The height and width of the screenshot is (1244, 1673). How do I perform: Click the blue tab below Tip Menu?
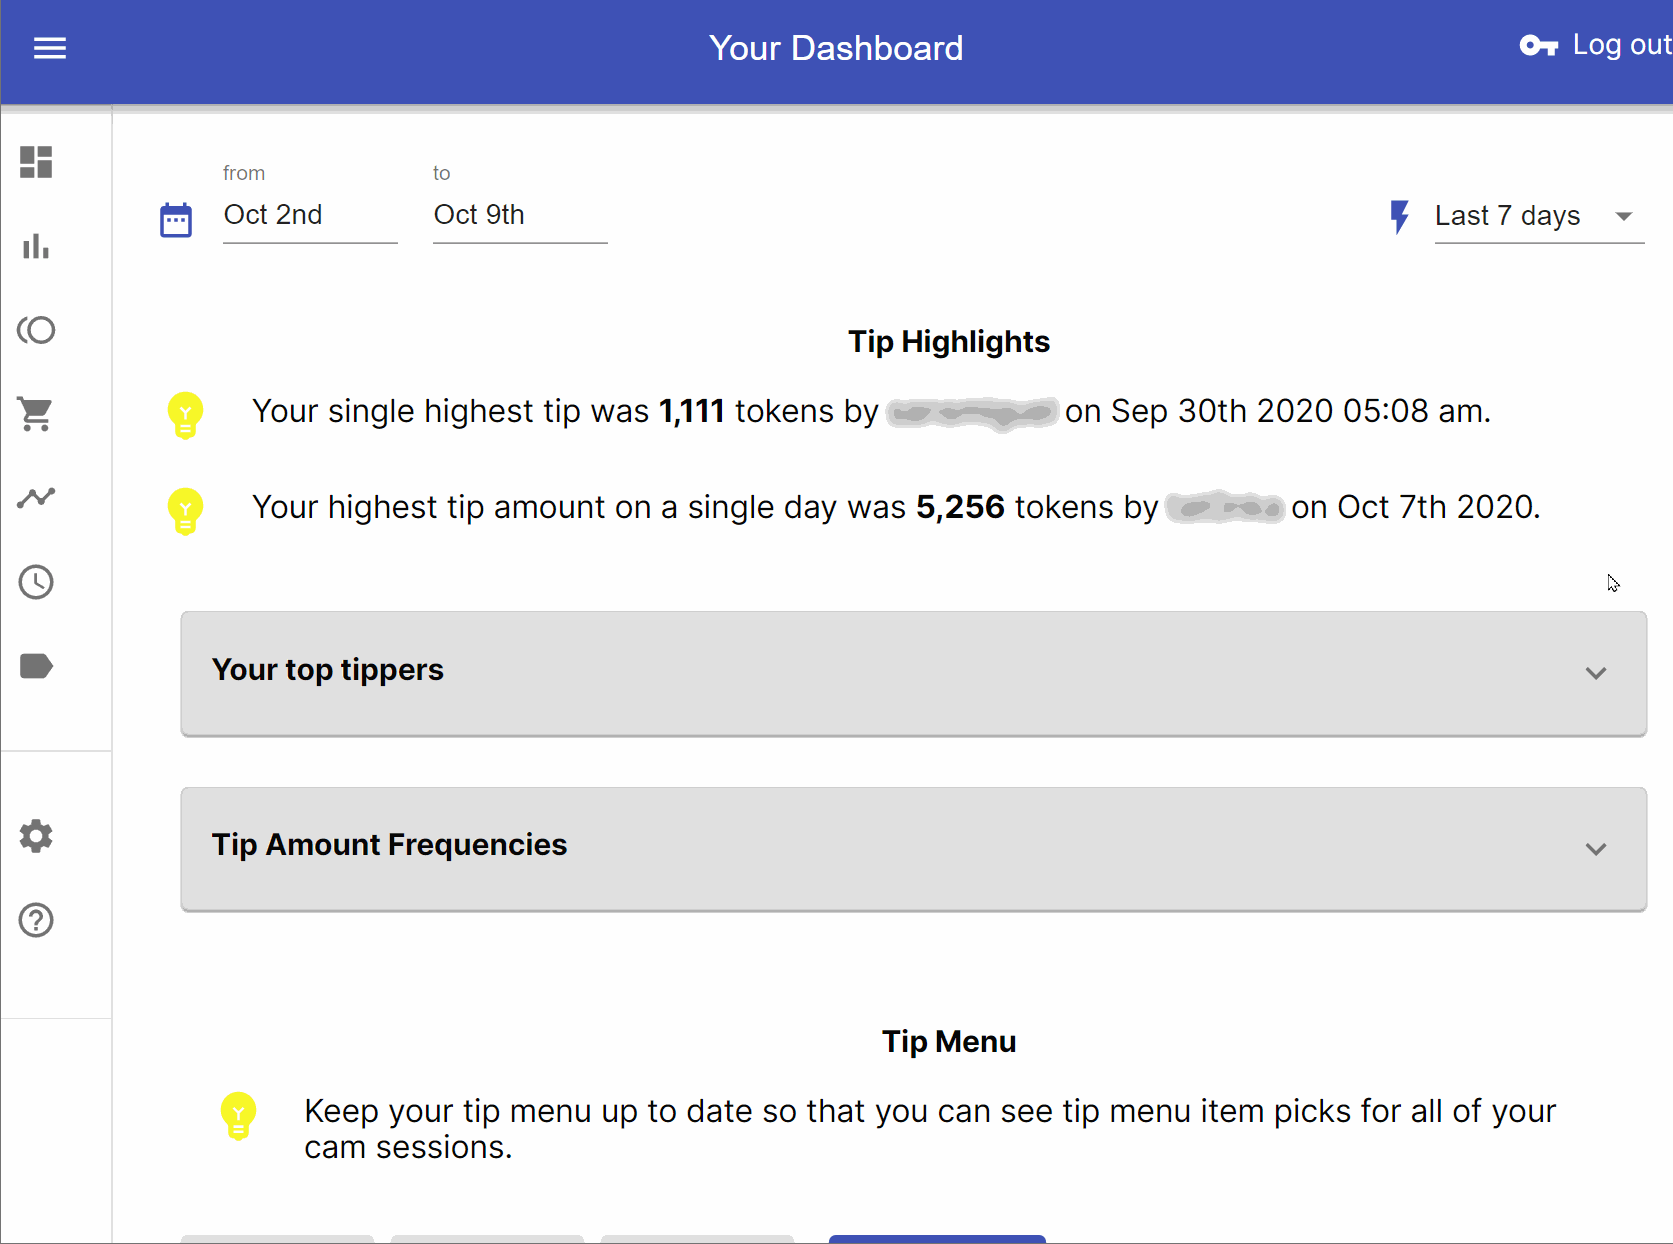point(937,1239)
